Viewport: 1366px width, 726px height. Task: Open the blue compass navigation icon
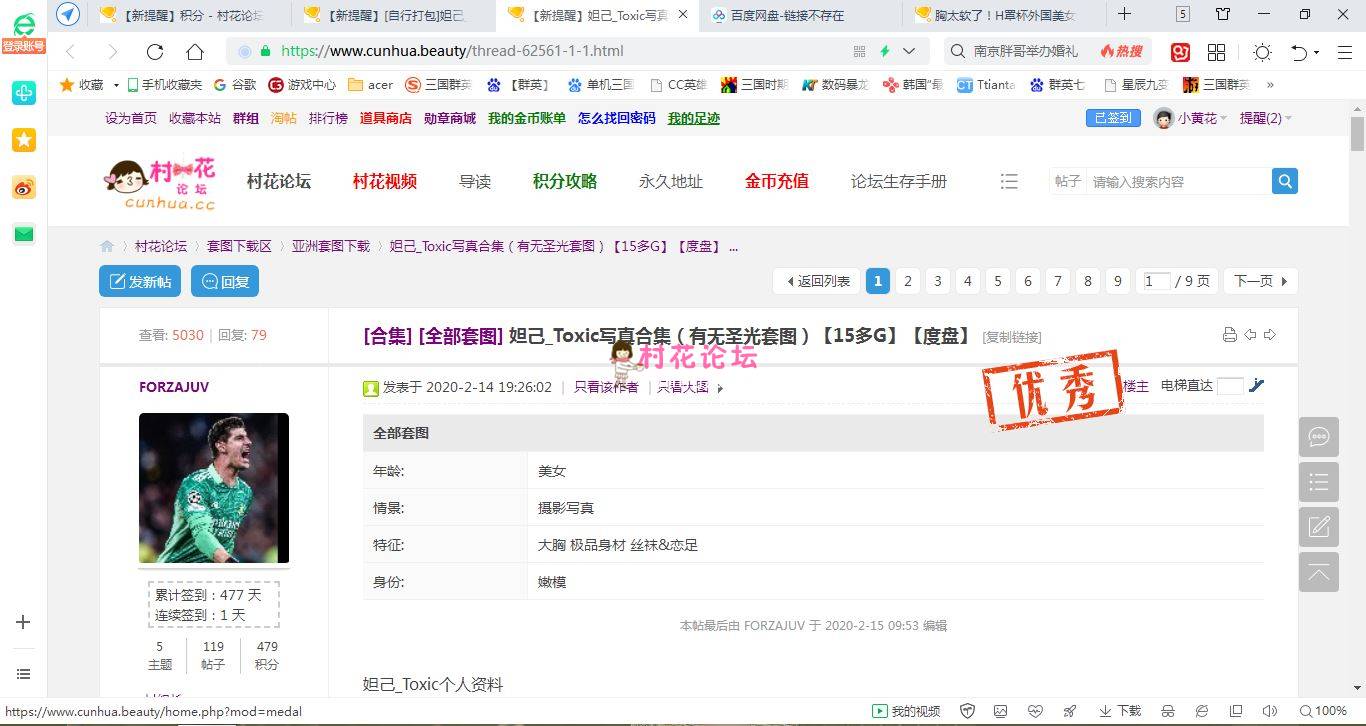pyautogui.click(x=67, y=14)
